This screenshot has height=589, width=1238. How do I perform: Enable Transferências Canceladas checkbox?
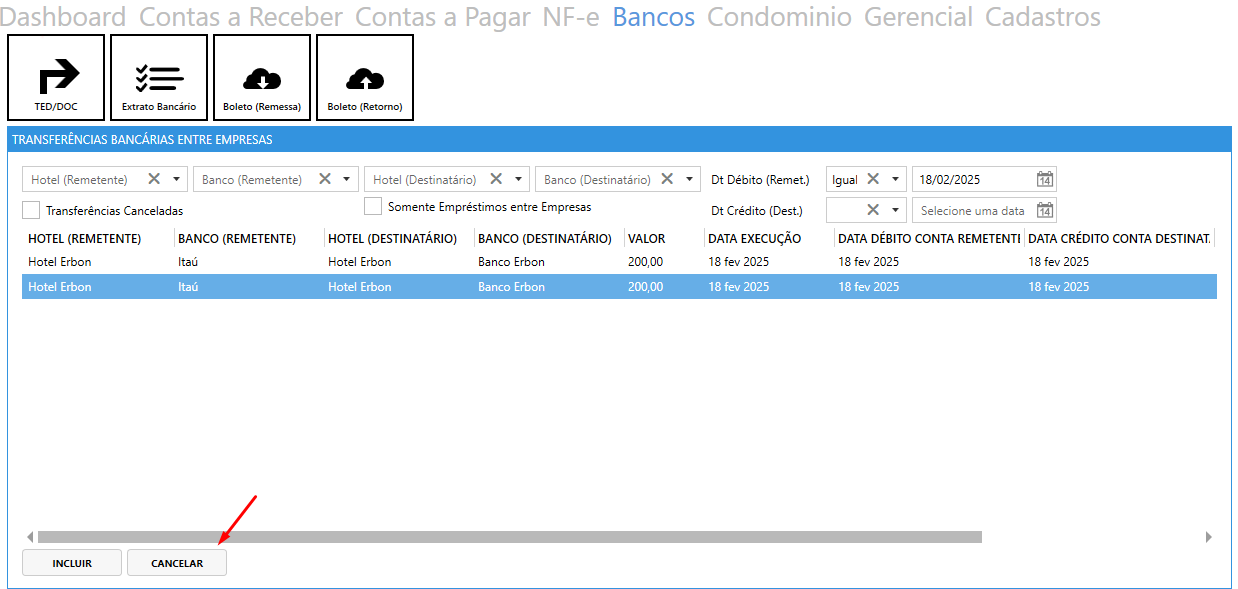click(x=32, y=210)
